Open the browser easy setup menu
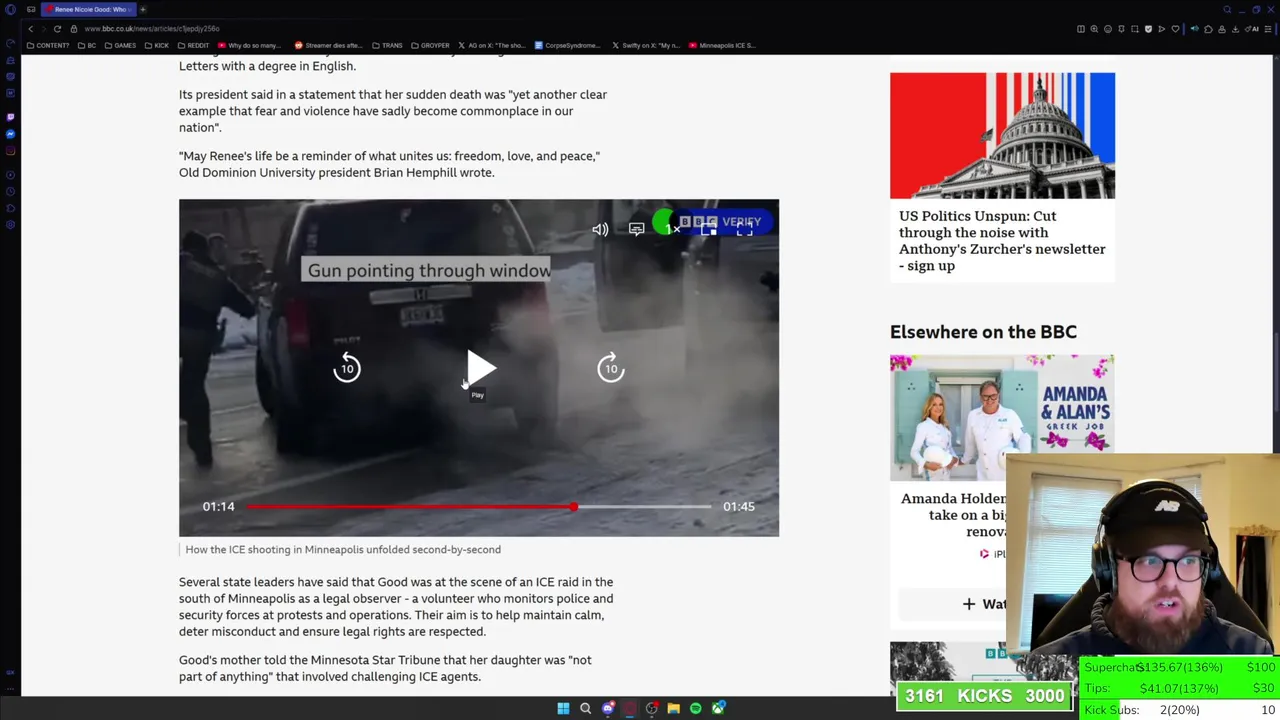Viewport: 1280px width, 720px height. 1268,29
